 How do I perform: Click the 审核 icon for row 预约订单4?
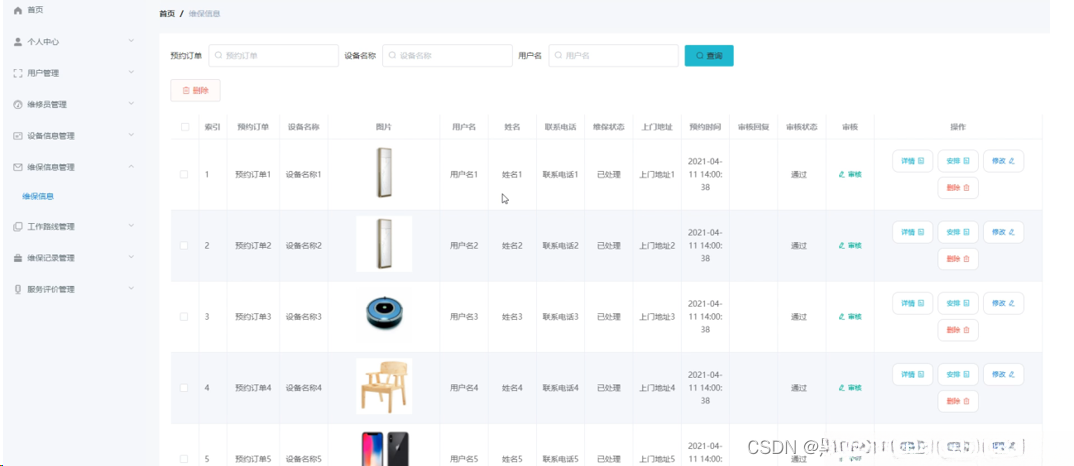click(842, 388)
